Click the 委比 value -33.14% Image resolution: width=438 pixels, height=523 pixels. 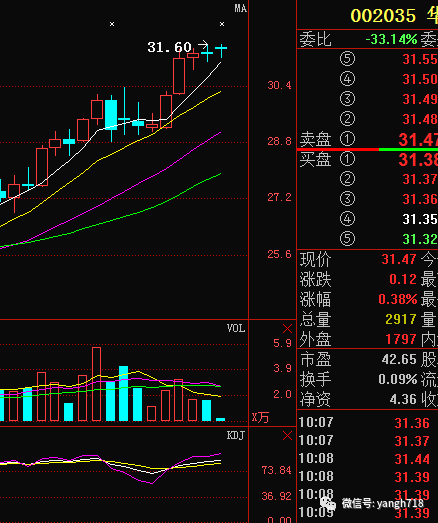coord(391,39)
